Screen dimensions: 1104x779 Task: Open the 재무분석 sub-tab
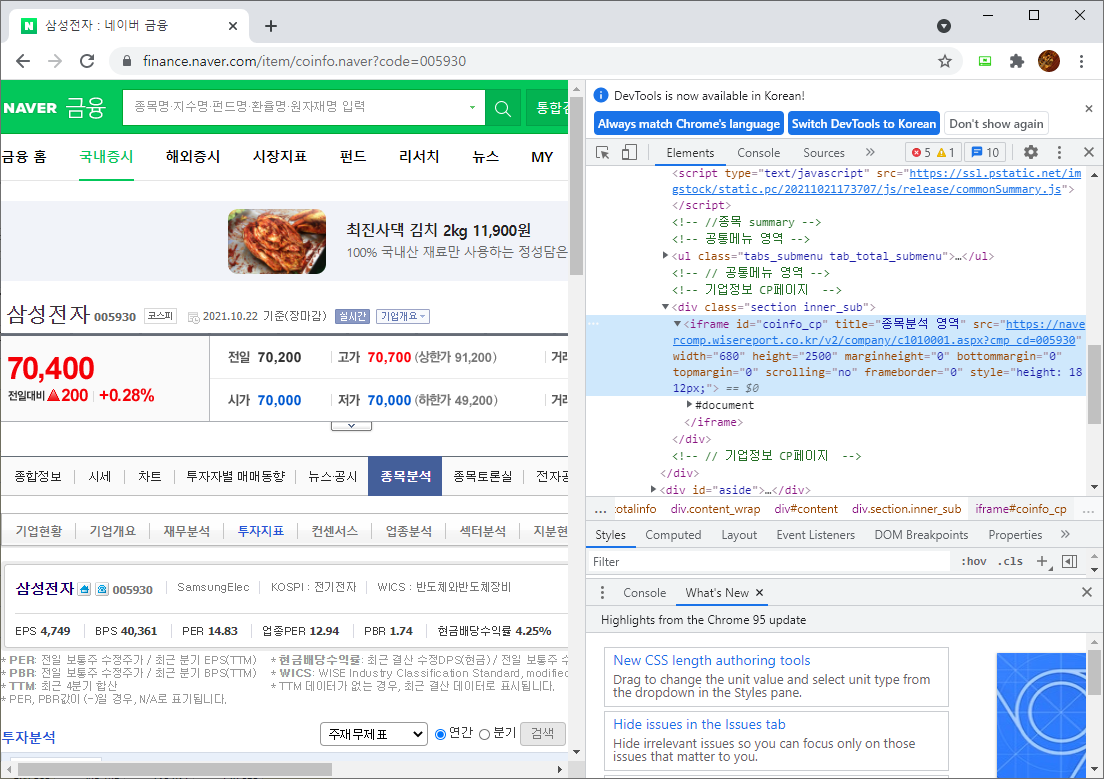187,531
